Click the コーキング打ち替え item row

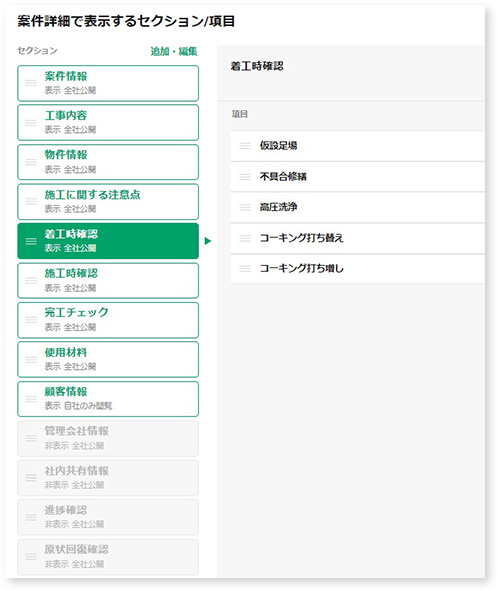coord(357,238)
